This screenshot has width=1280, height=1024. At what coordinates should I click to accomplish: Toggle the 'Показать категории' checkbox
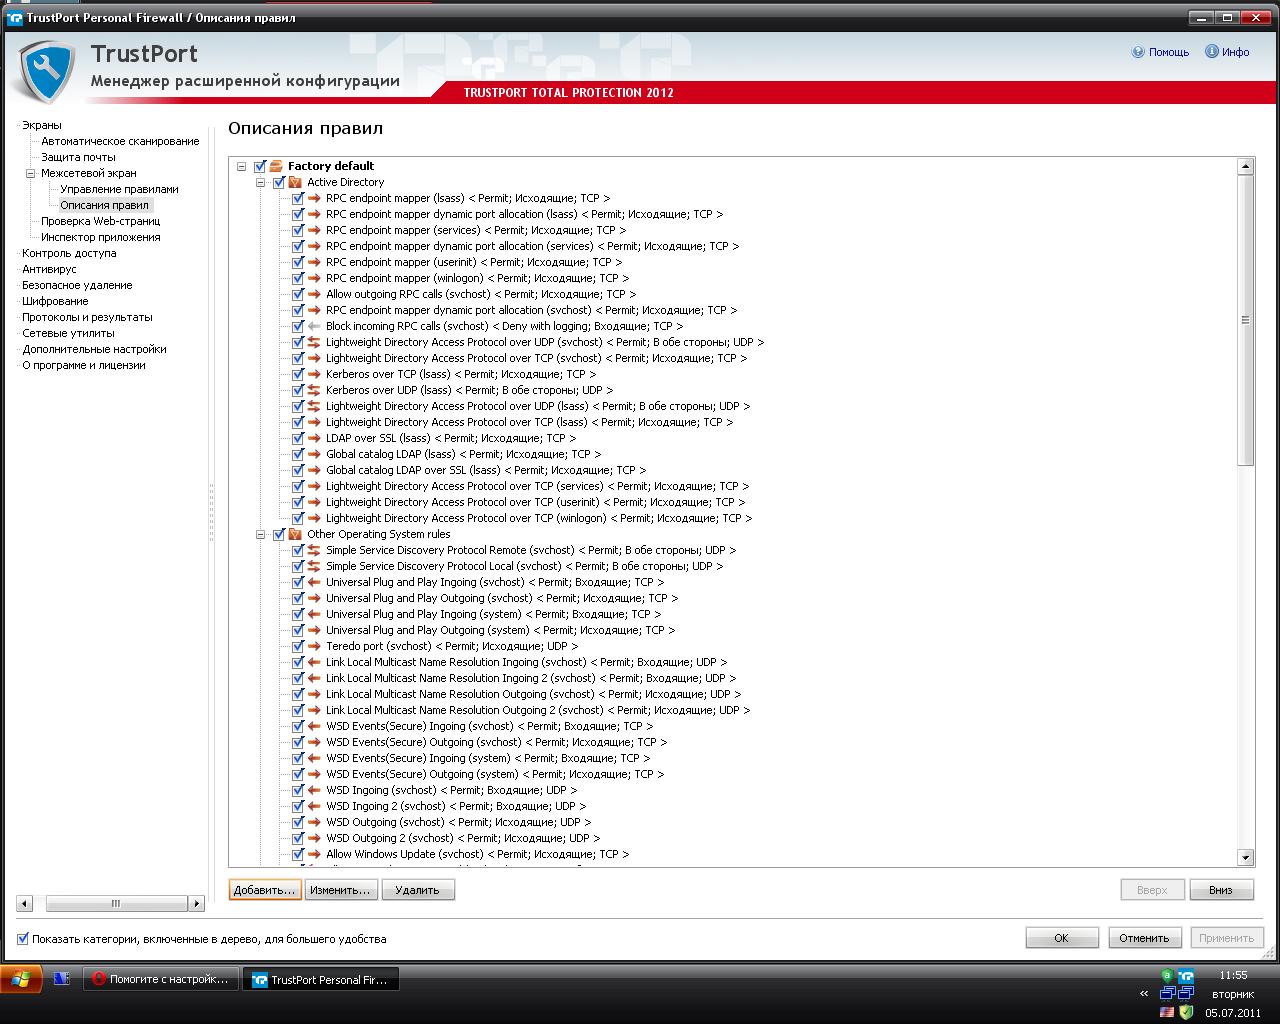23,939
